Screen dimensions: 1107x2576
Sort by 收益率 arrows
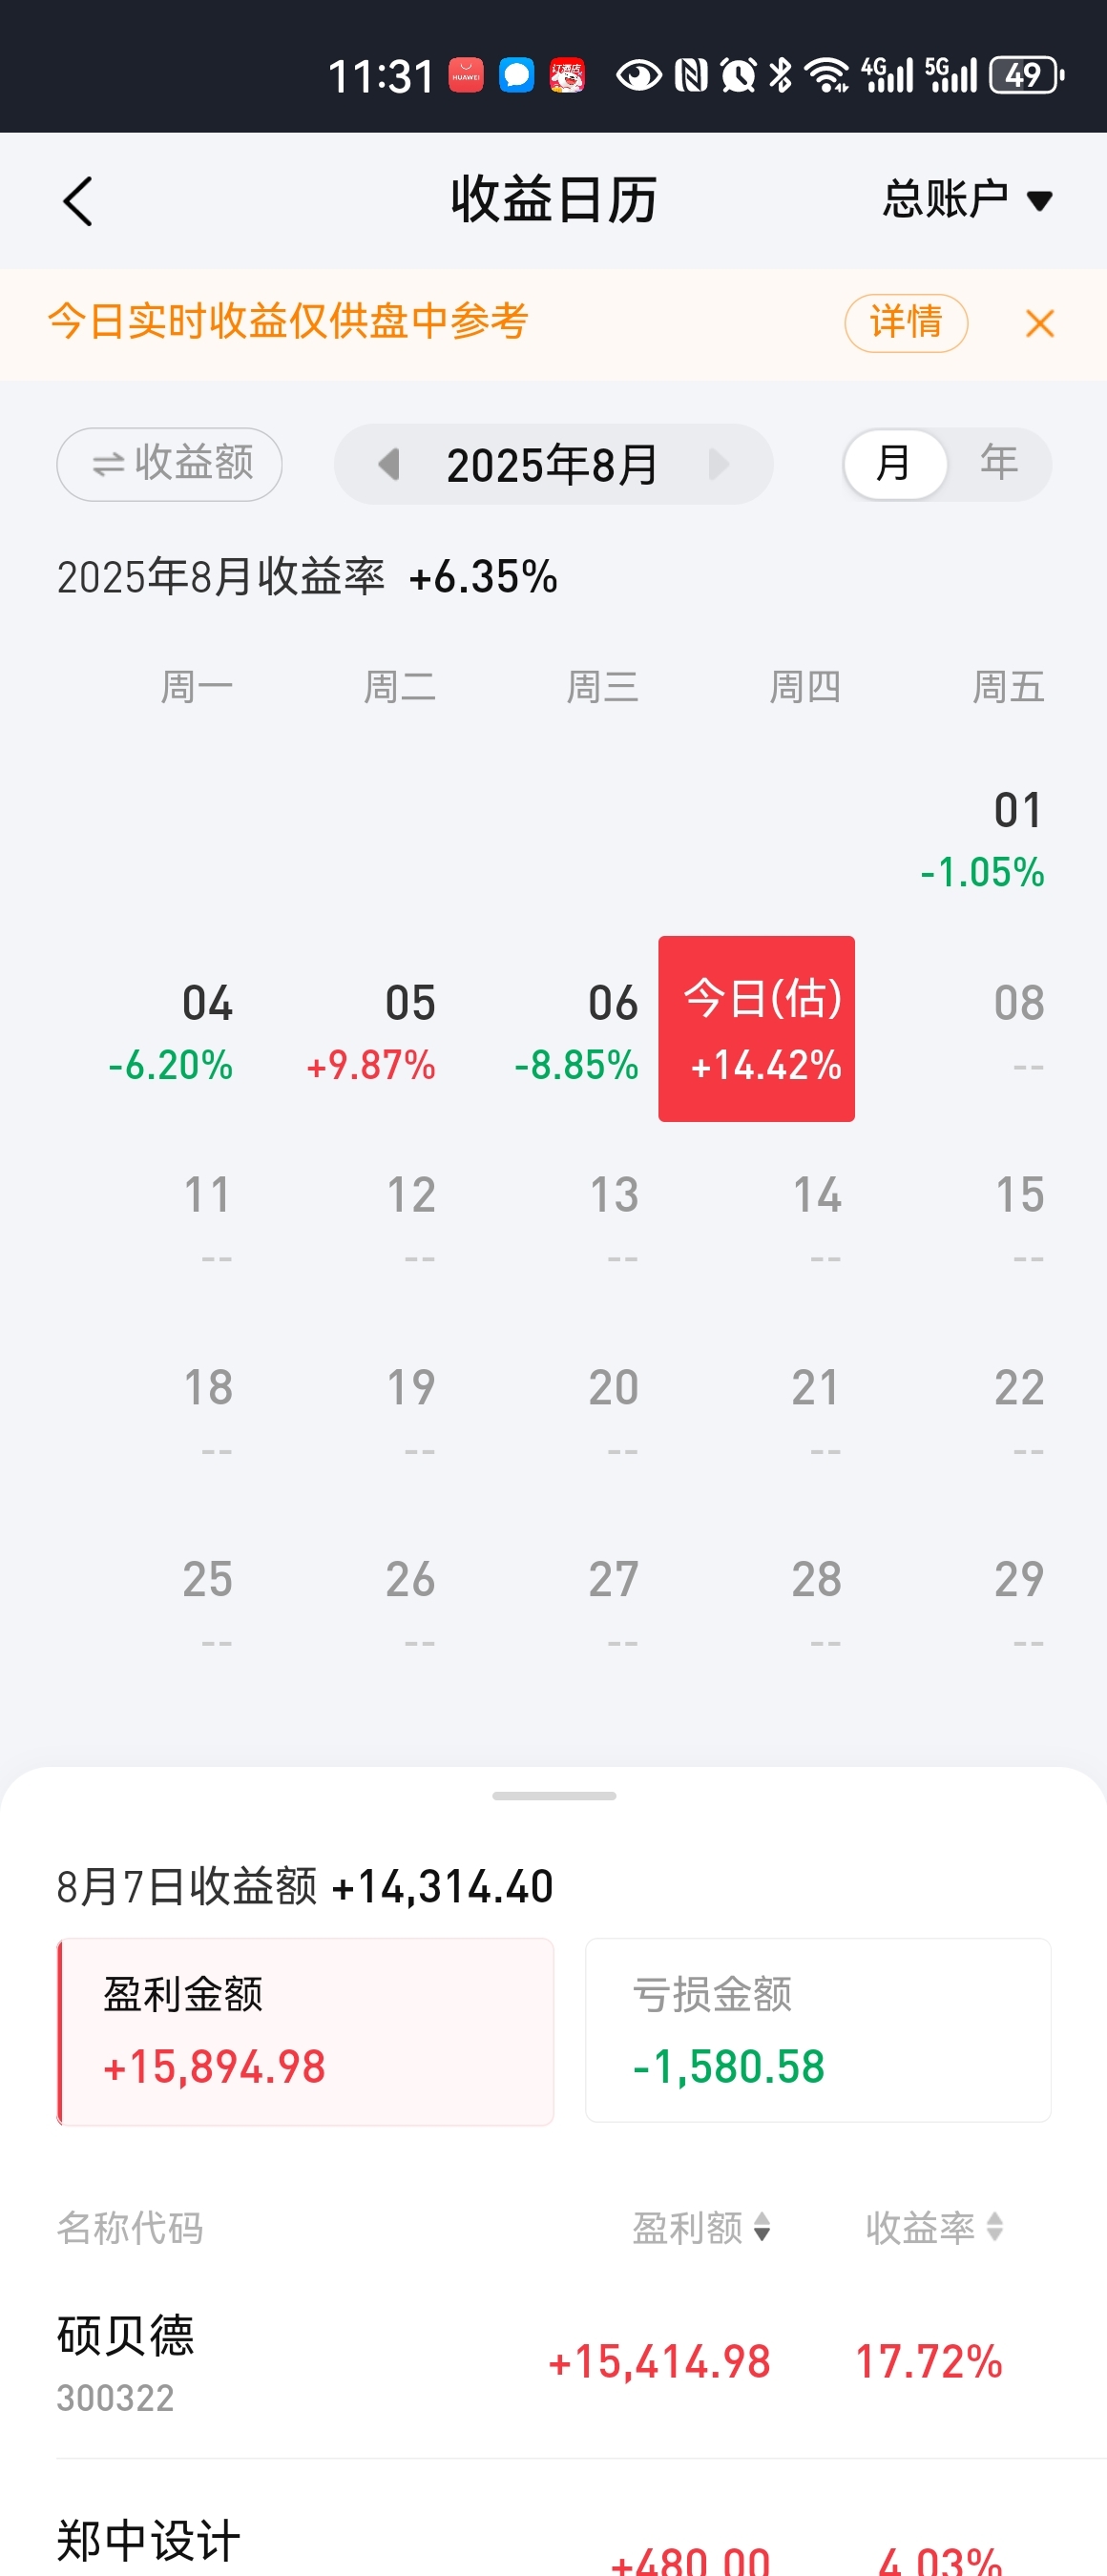click(x=994, y=2227)
